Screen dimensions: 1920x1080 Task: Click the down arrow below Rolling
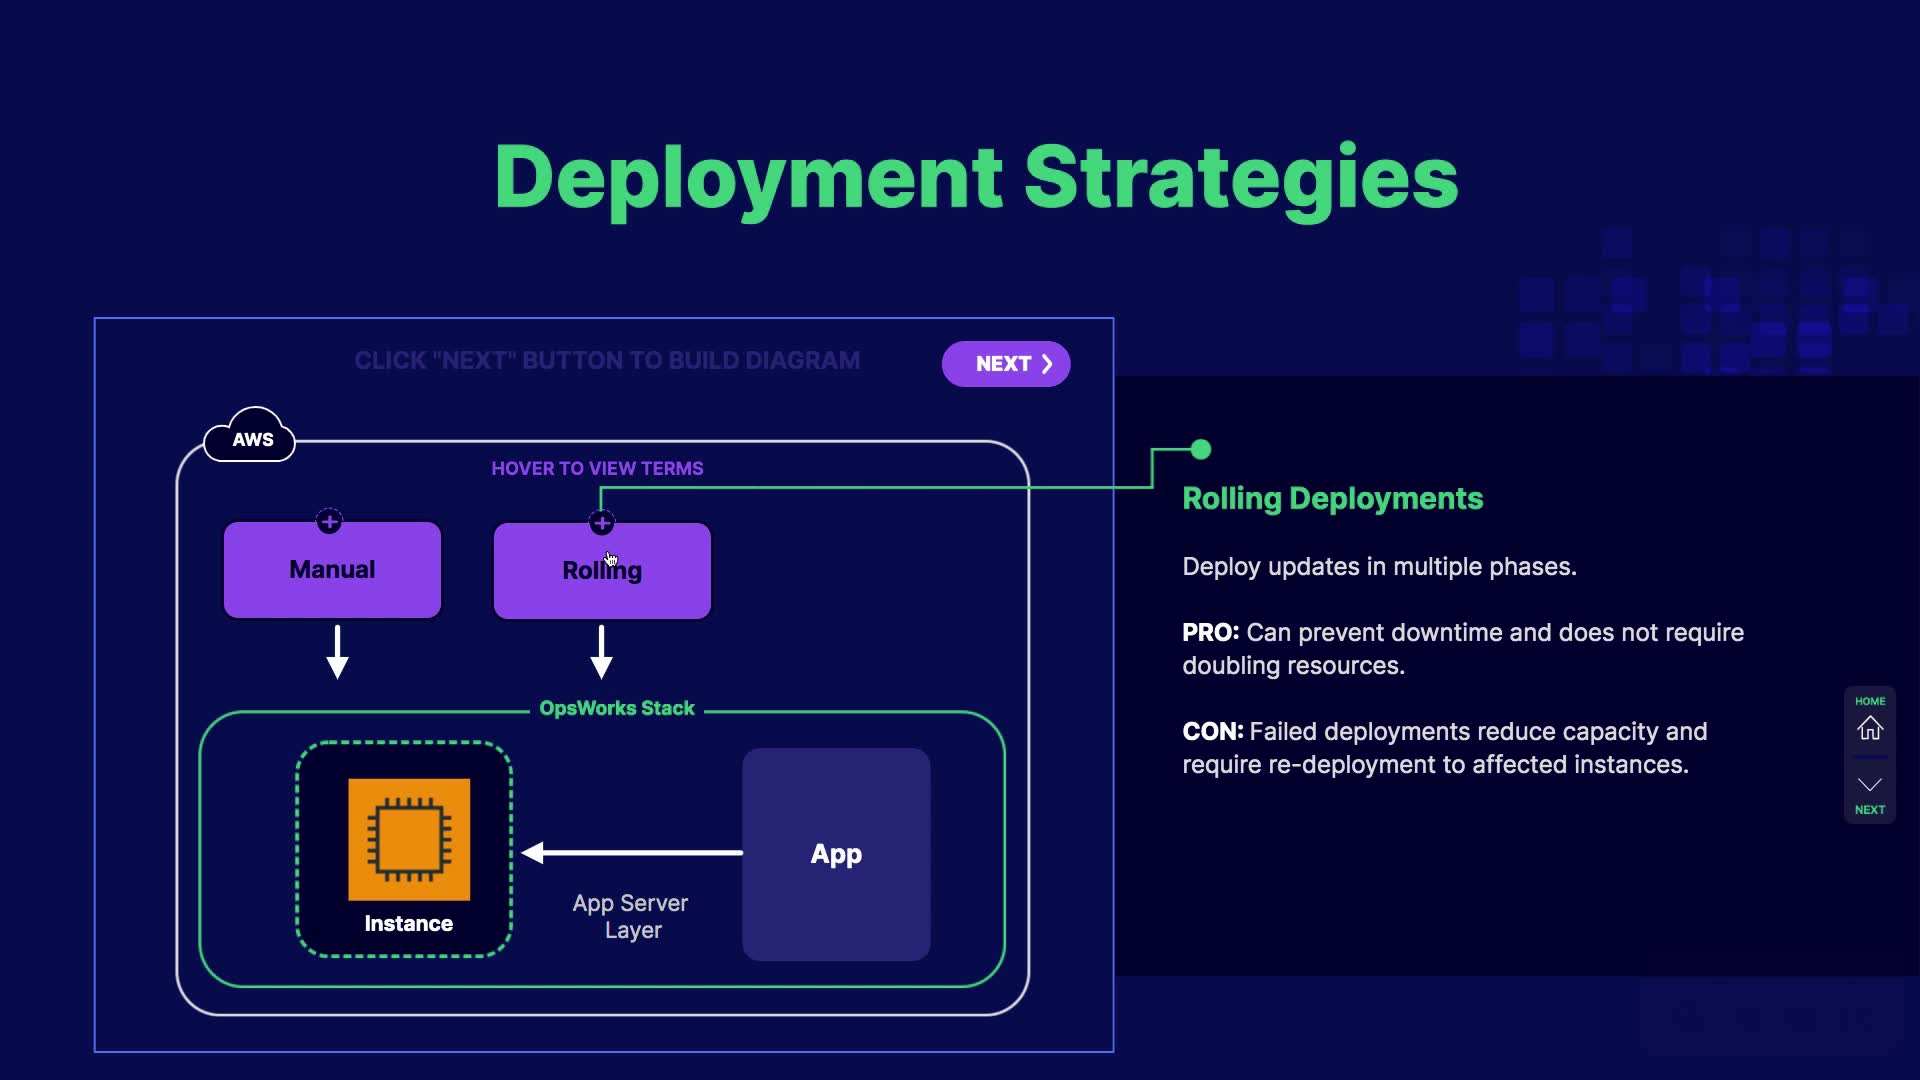(601, 652)
